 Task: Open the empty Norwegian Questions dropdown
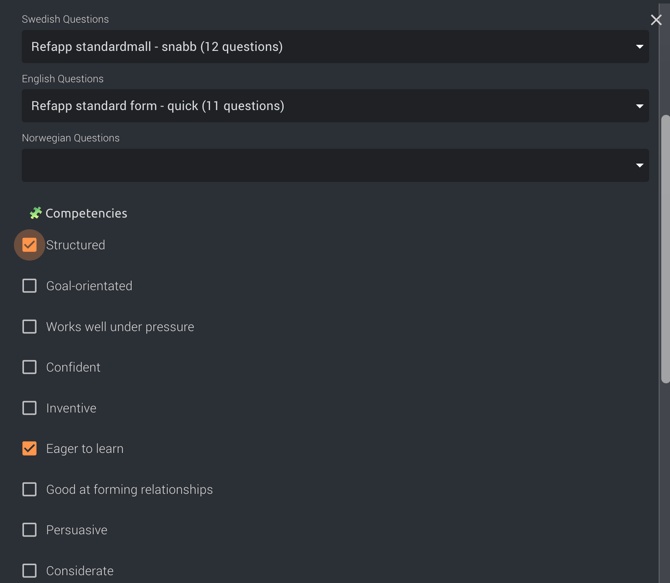tap(335, 165)
